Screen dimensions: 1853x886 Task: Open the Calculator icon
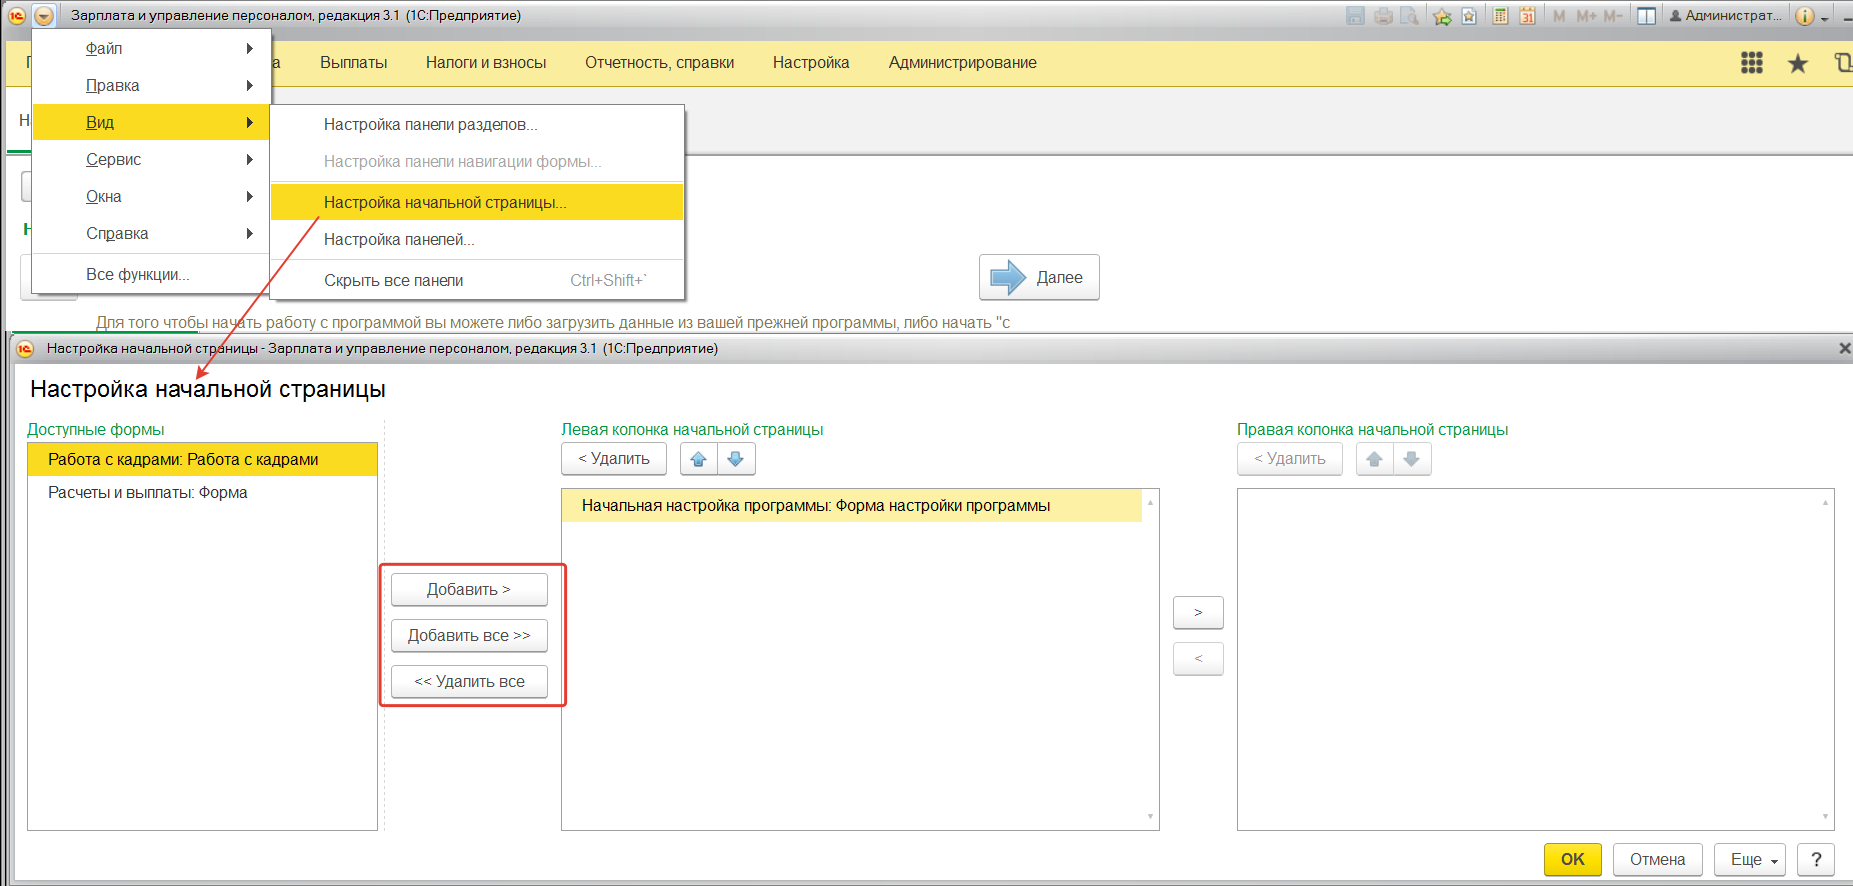pyautogui.click(x=1500, y=16)
